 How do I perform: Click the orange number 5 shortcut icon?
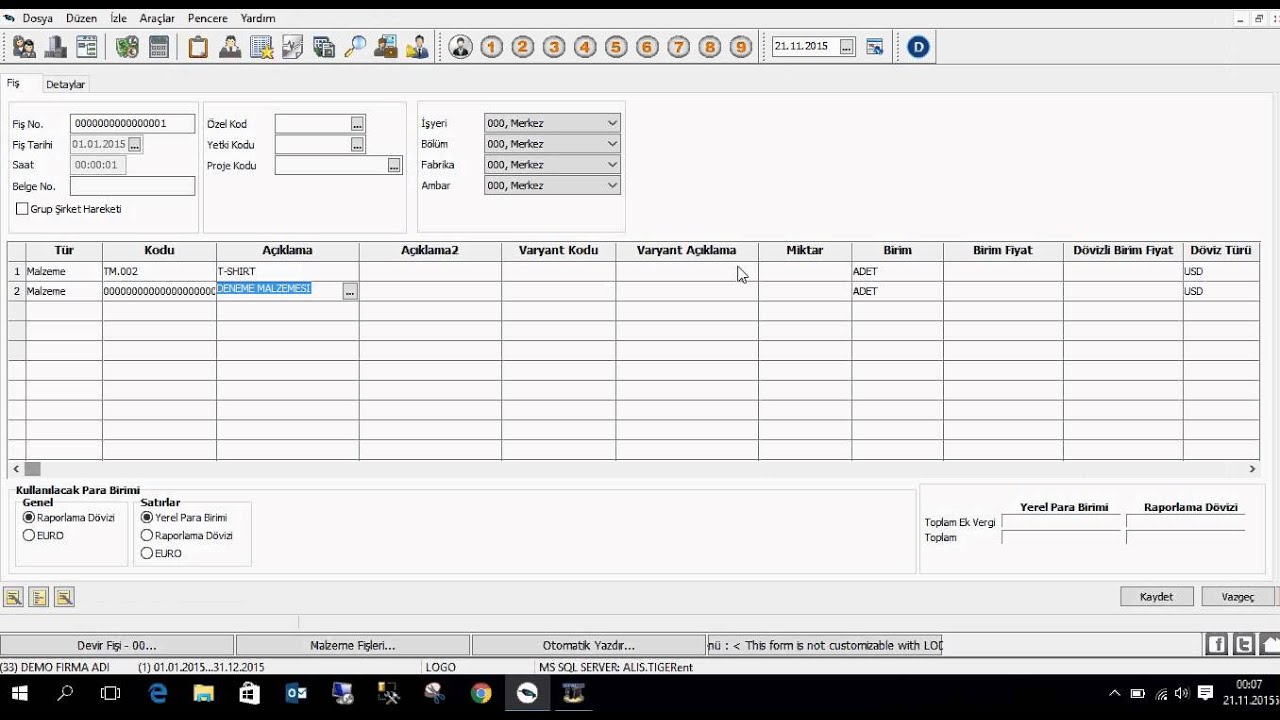point(616,47)
